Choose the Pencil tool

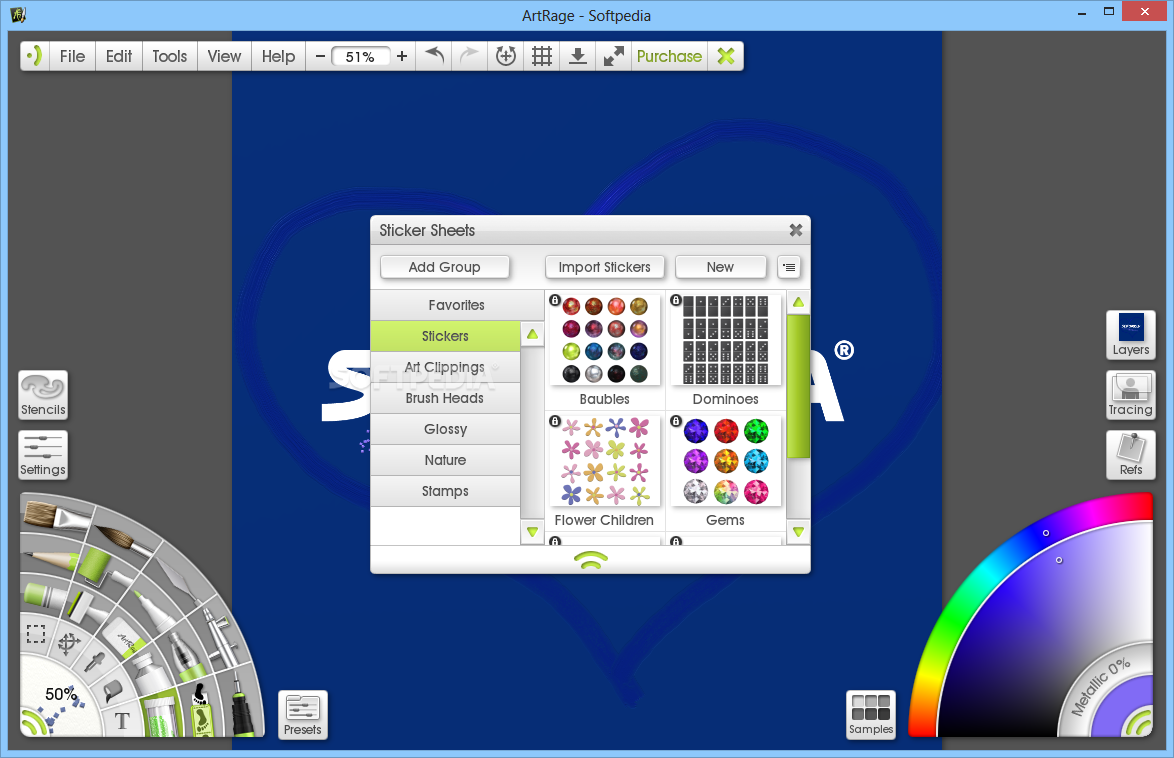[46, 558]
